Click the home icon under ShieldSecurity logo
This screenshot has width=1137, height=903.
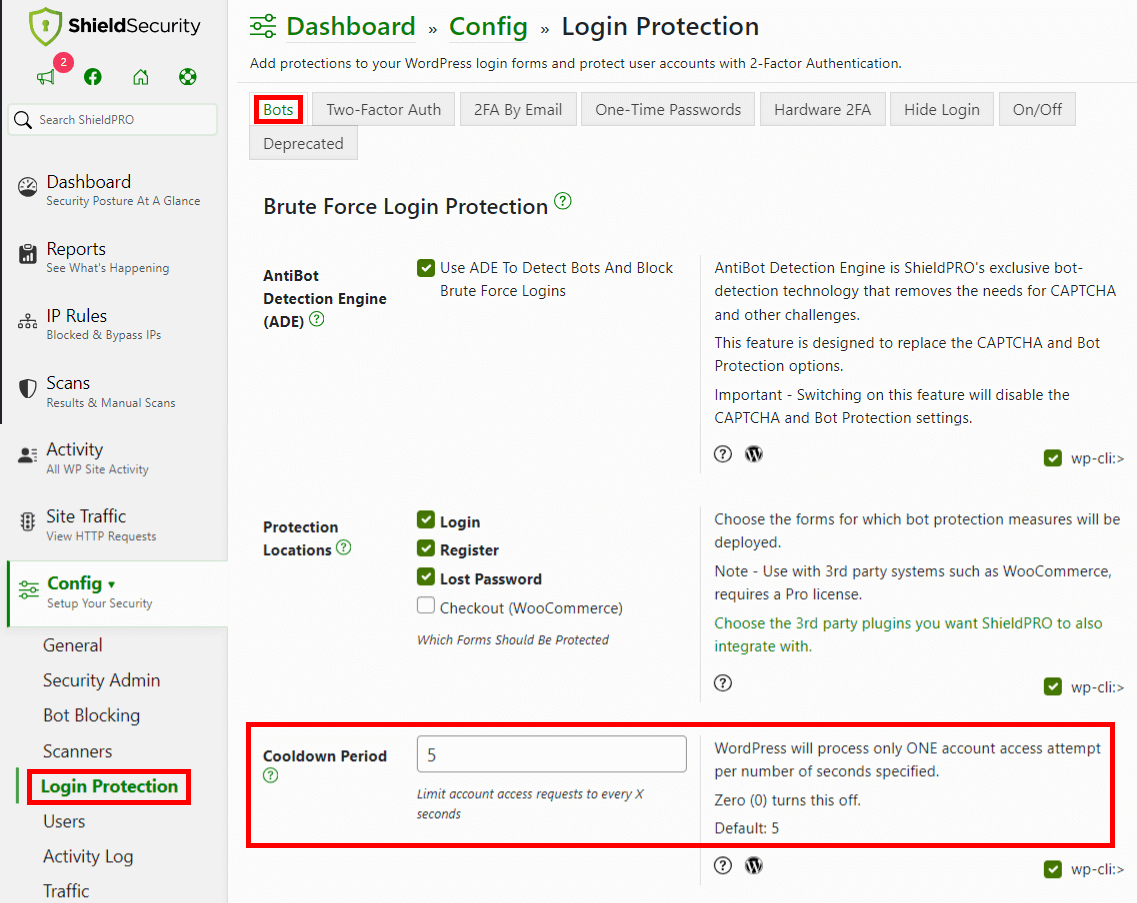point(140,77)
